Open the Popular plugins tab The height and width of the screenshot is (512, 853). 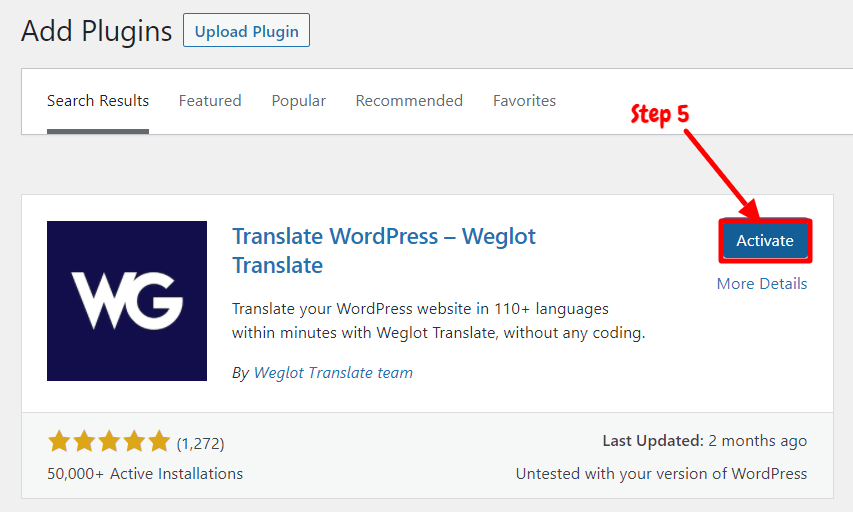299,101
